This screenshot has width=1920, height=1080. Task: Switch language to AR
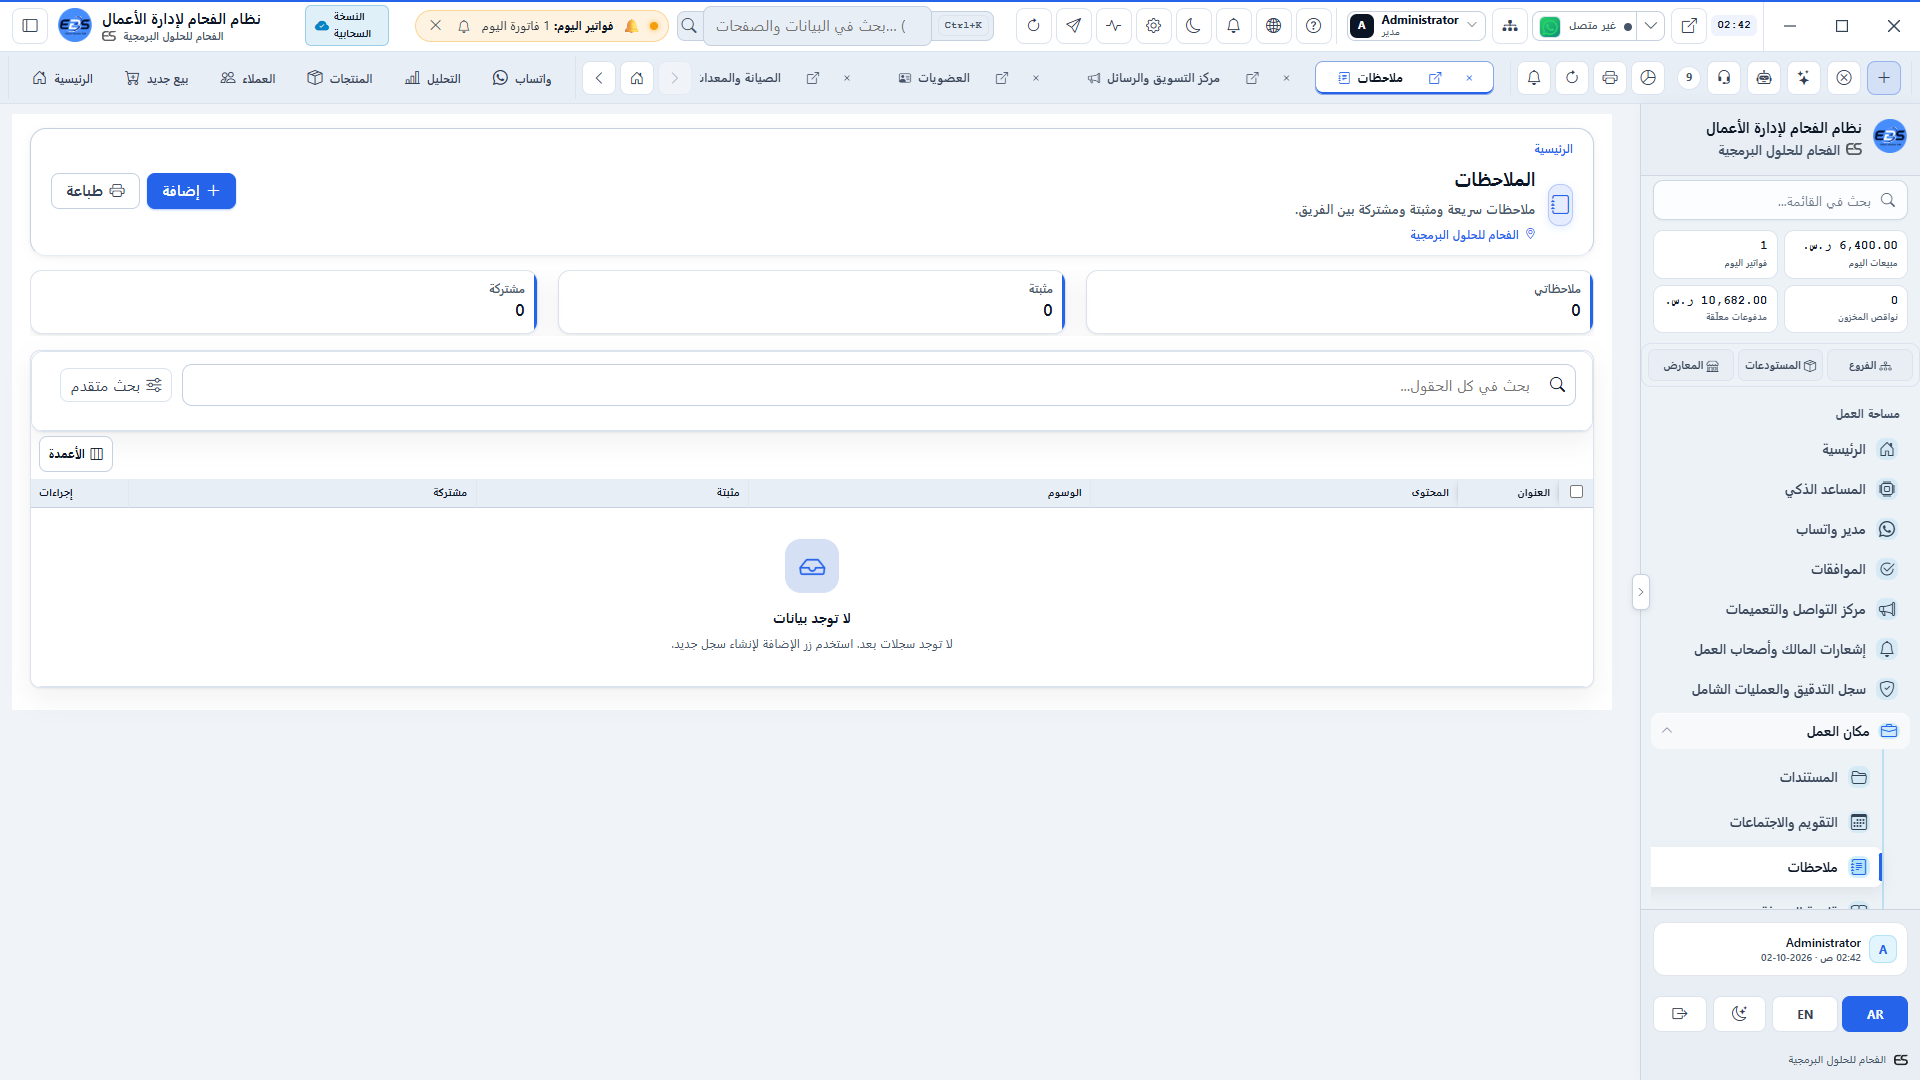[x=1875, y=1014]
